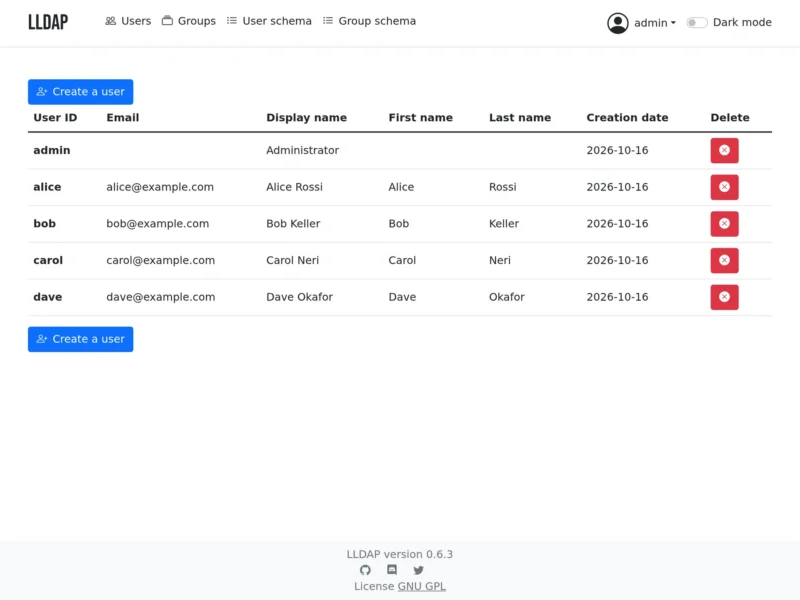Click the carol@example.com email cell

click(160, 261)
